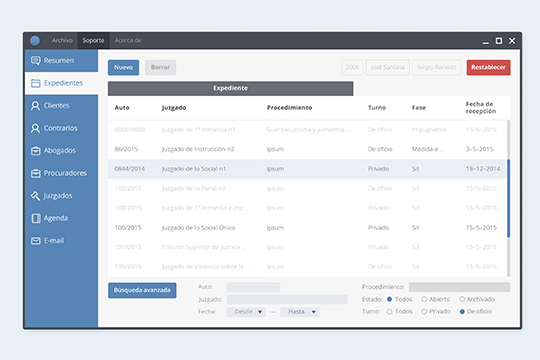540x360 pixels.
Task: Select Estado Todos radio button
Action: tap(390, 299)
